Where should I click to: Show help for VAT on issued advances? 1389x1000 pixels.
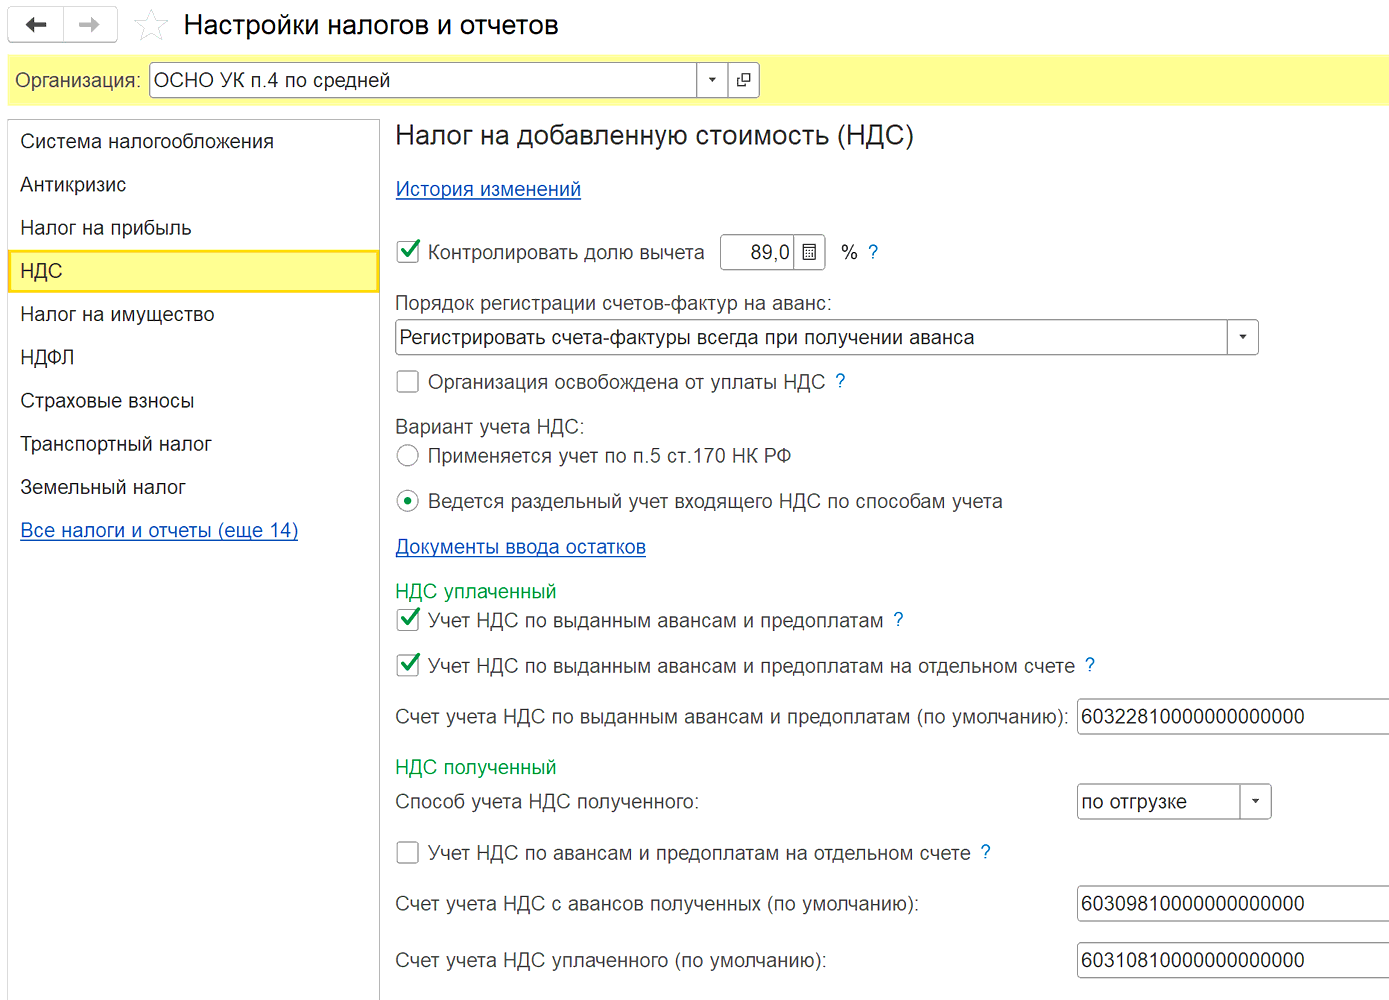click(x=898, y=620)
